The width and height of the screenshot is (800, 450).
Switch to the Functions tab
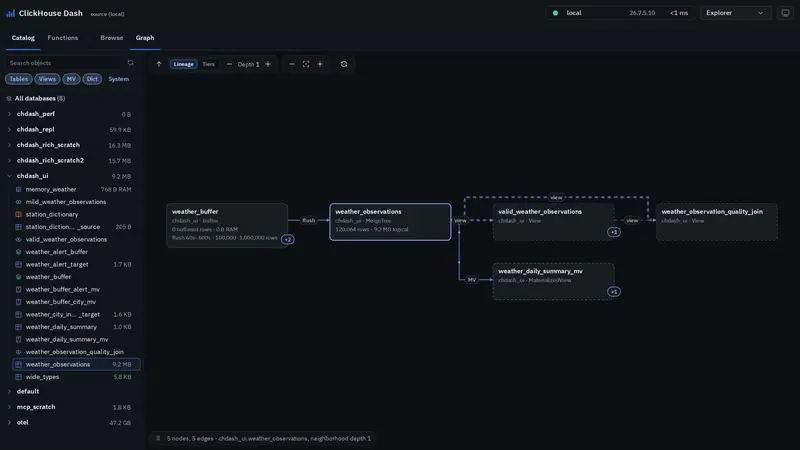[63, 38]
